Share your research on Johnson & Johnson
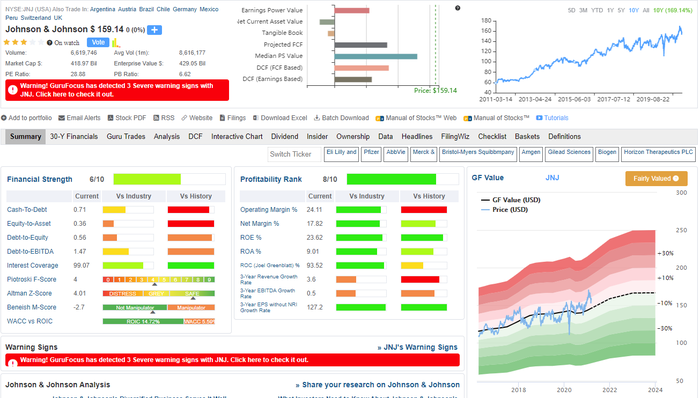 click(378, 385)
